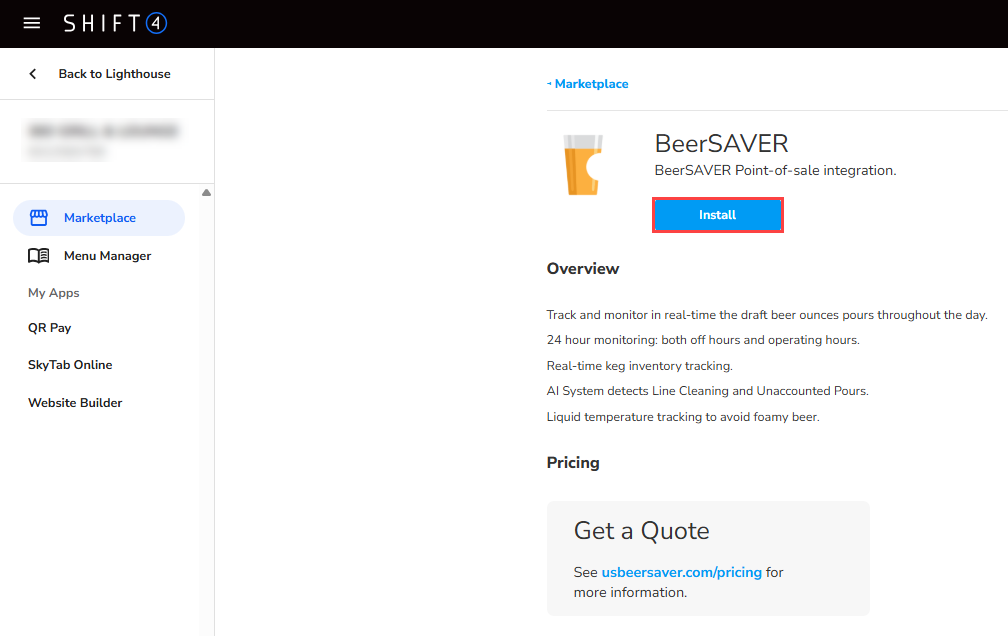Click the 'BeerSAVER' app title
Viewport: 1008px width, 636px height.
721,143
